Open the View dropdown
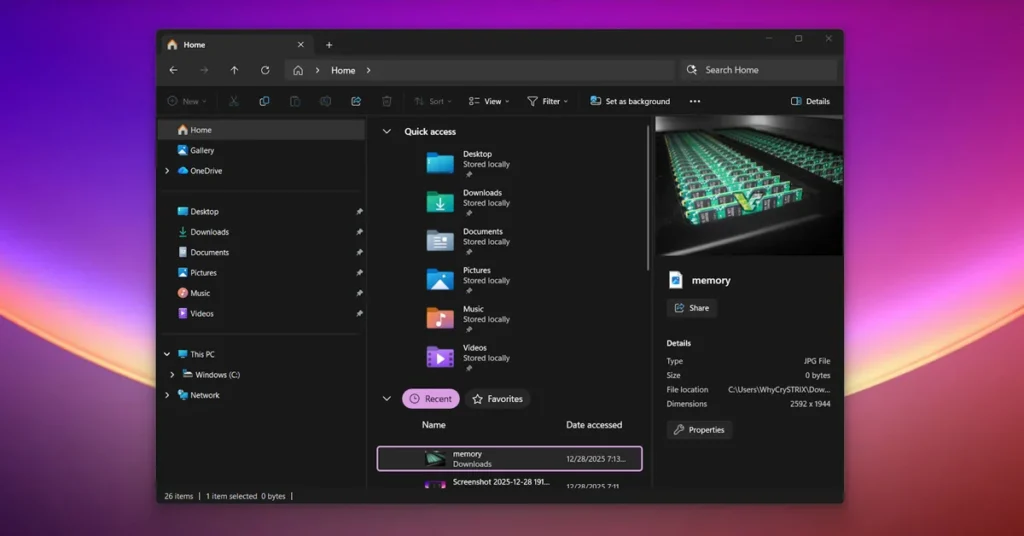Image resolution: width=1024 pixels, height=536 pixels. coord(488,101)
